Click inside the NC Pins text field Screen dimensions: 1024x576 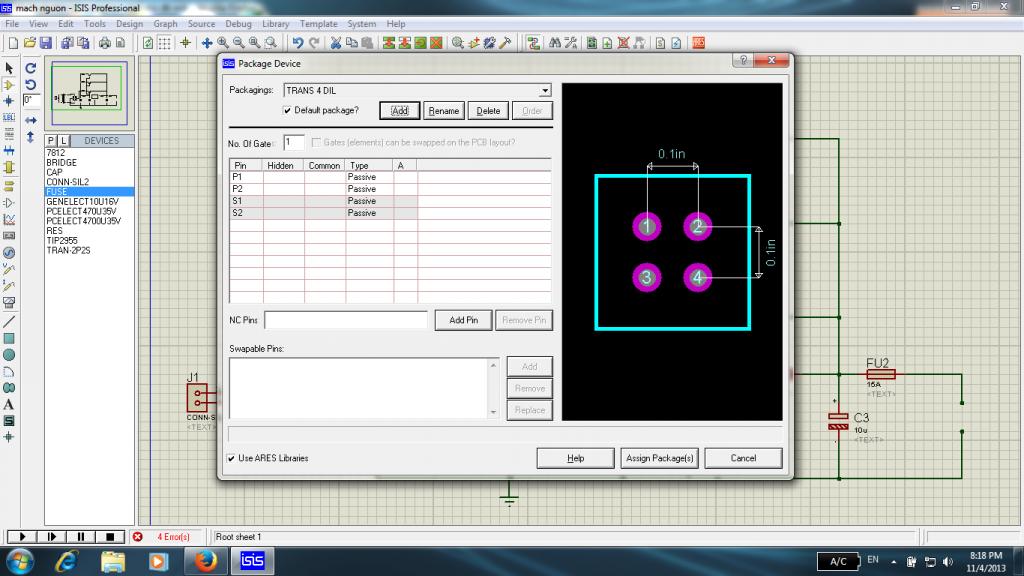(x=346, y=320)
